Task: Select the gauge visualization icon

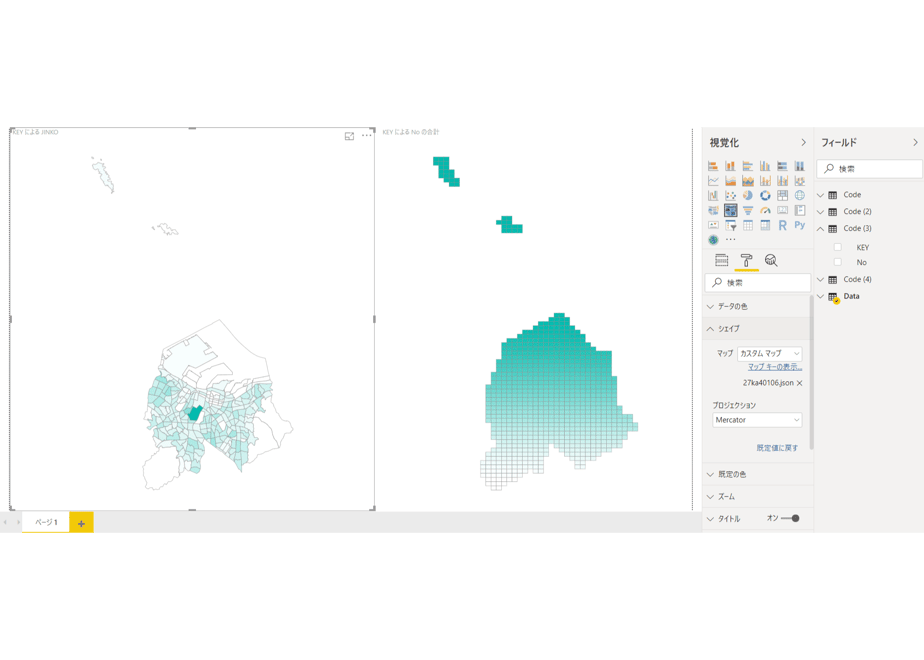Action: coord(765,210)
